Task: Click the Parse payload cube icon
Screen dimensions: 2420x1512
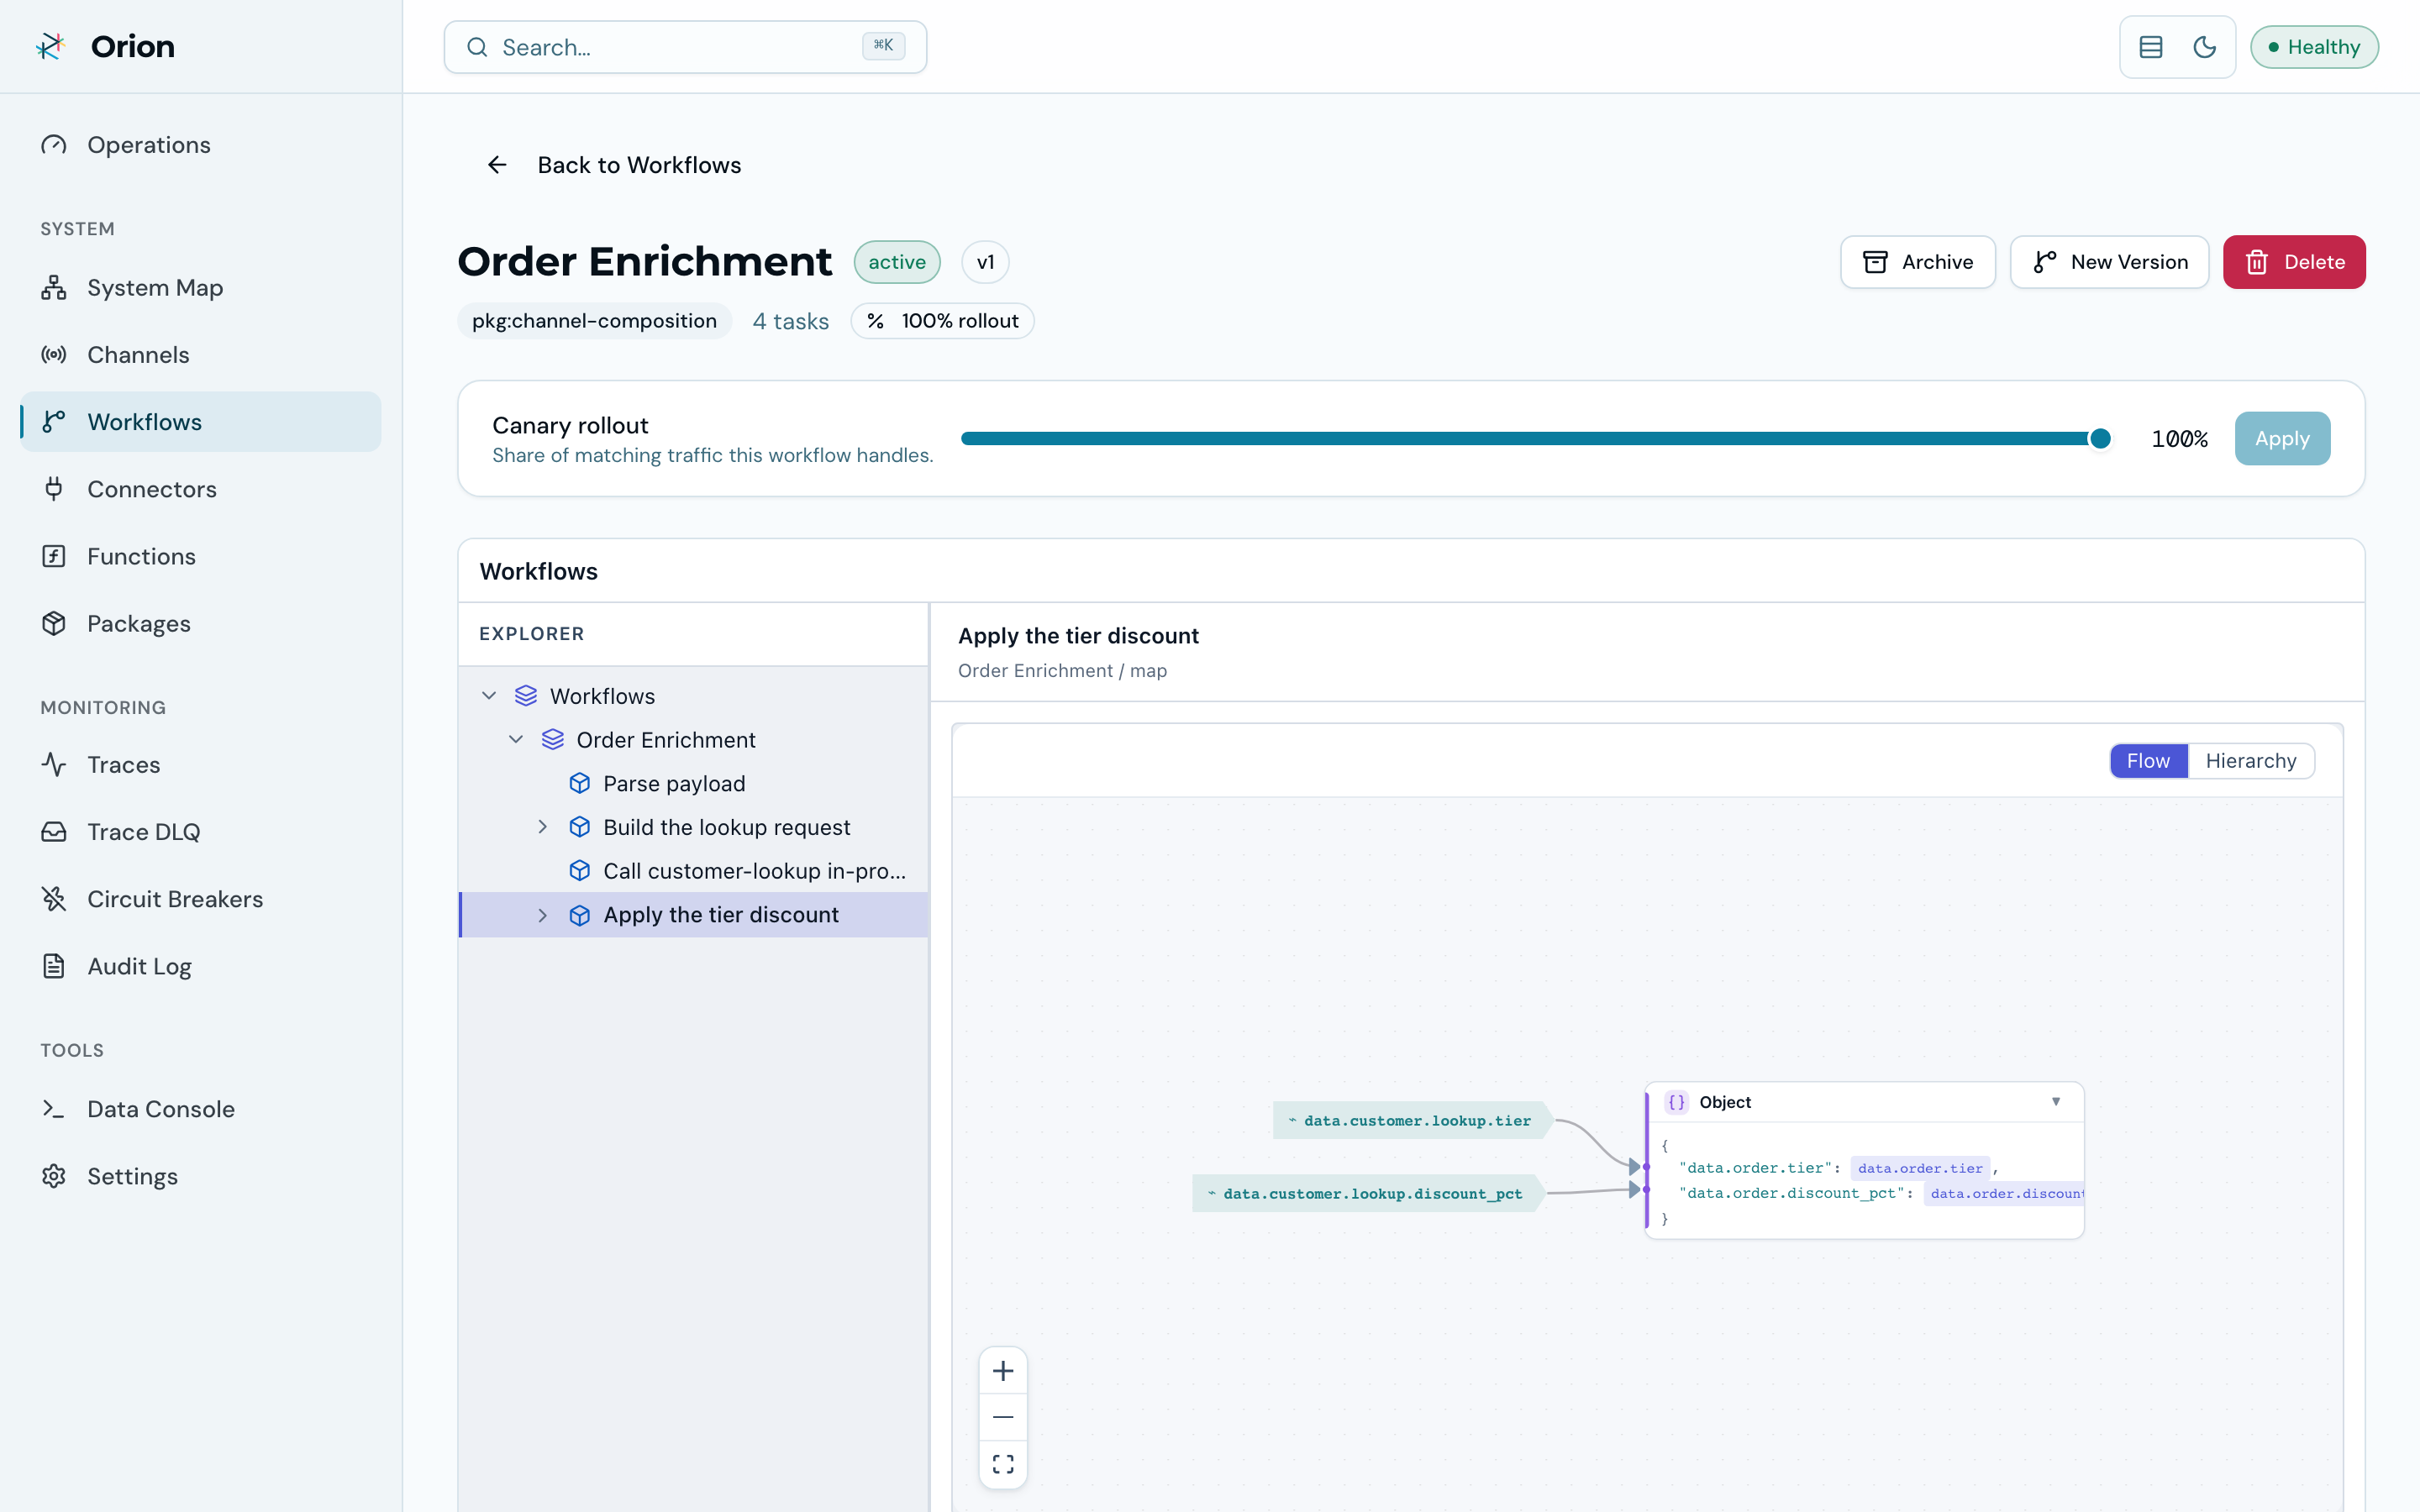Action: click(580, 784)
